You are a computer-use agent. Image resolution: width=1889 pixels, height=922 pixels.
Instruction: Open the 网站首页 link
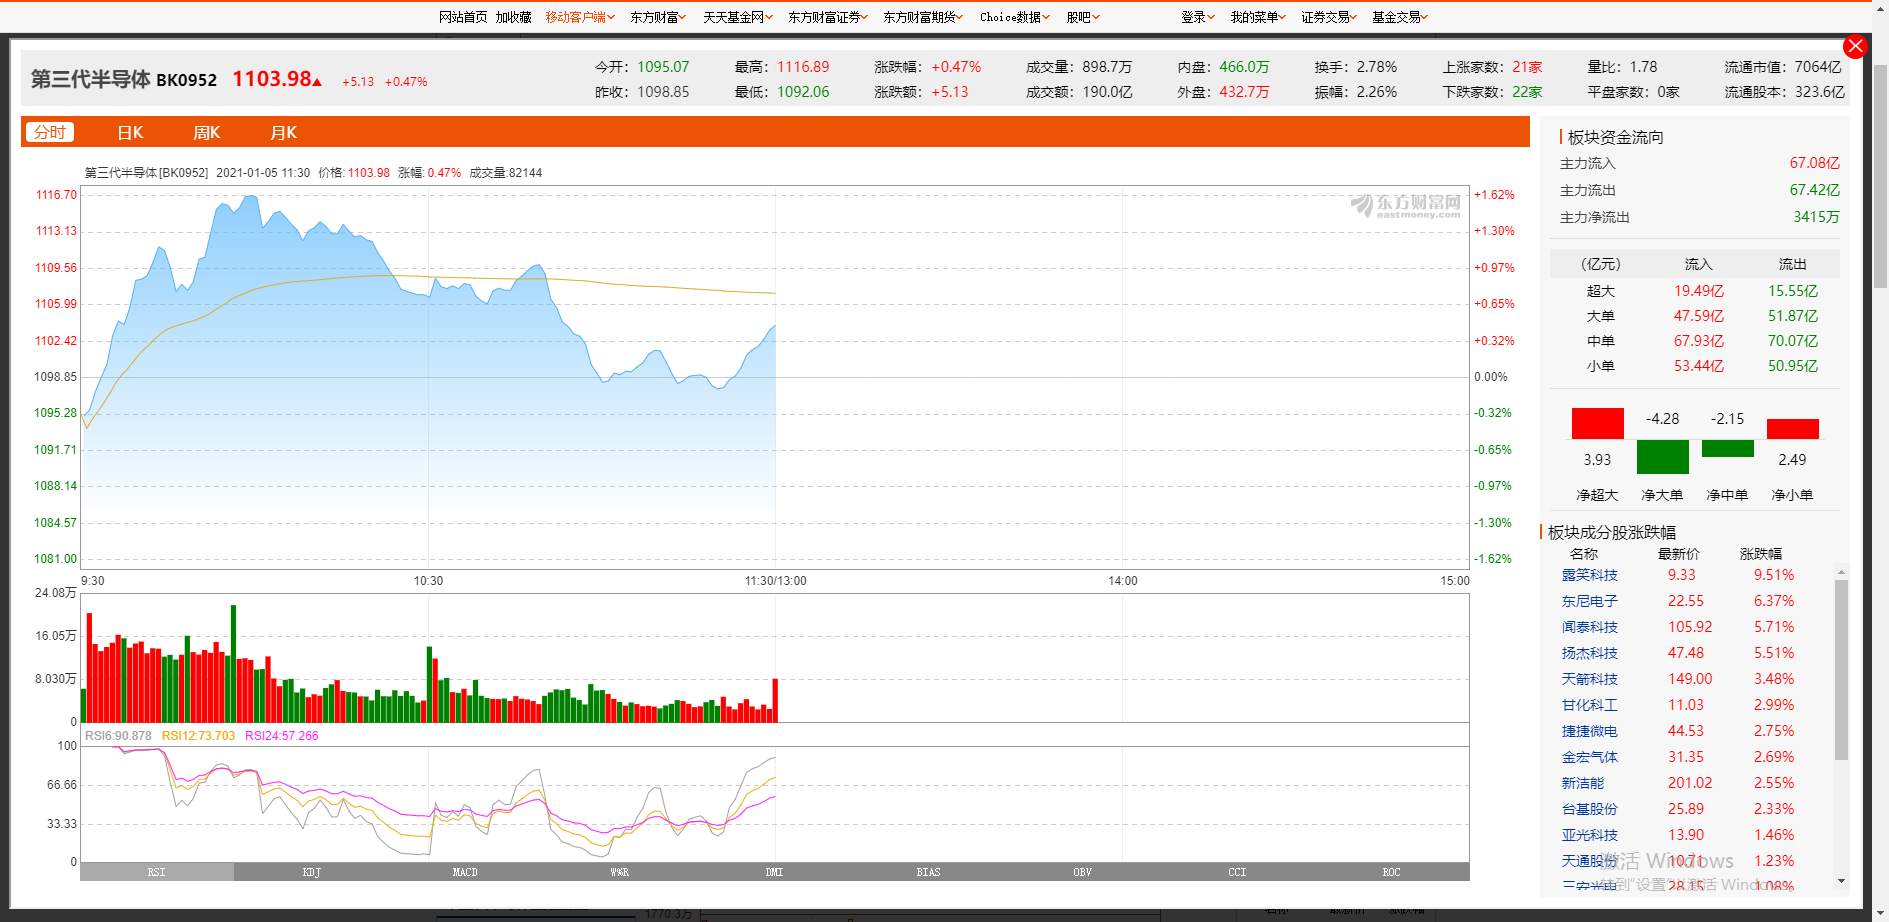(463, 17)
